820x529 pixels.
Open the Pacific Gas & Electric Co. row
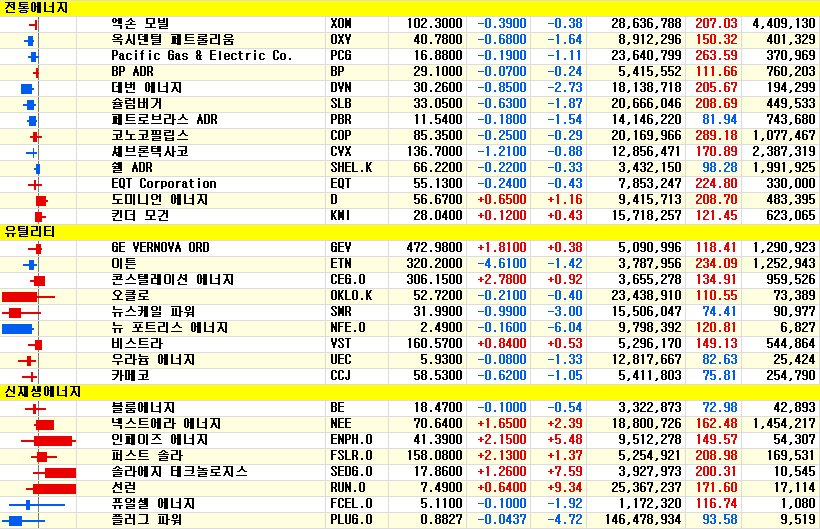[410, 56]
